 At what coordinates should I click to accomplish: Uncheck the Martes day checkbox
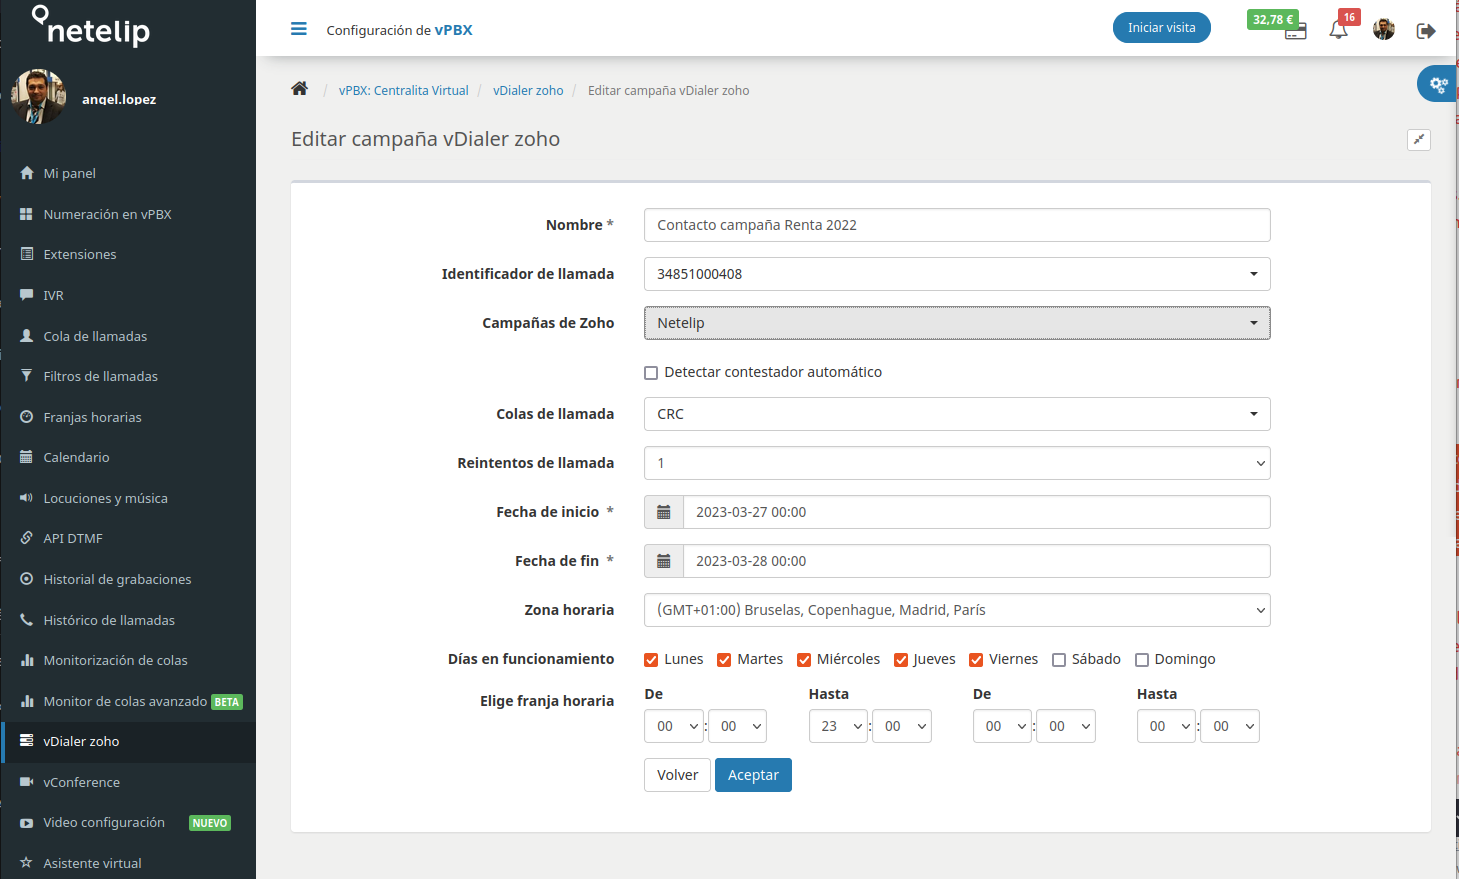(724, 660)
